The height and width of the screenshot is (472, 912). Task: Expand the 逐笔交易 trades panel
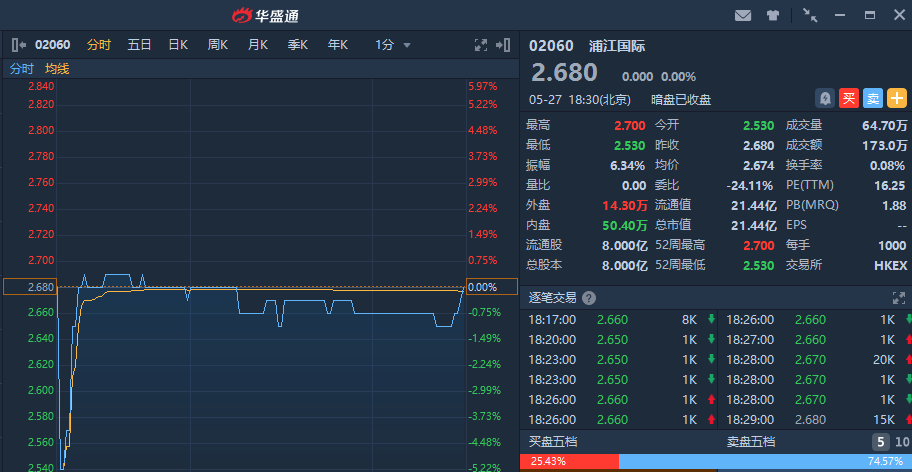tap(899, 299)
